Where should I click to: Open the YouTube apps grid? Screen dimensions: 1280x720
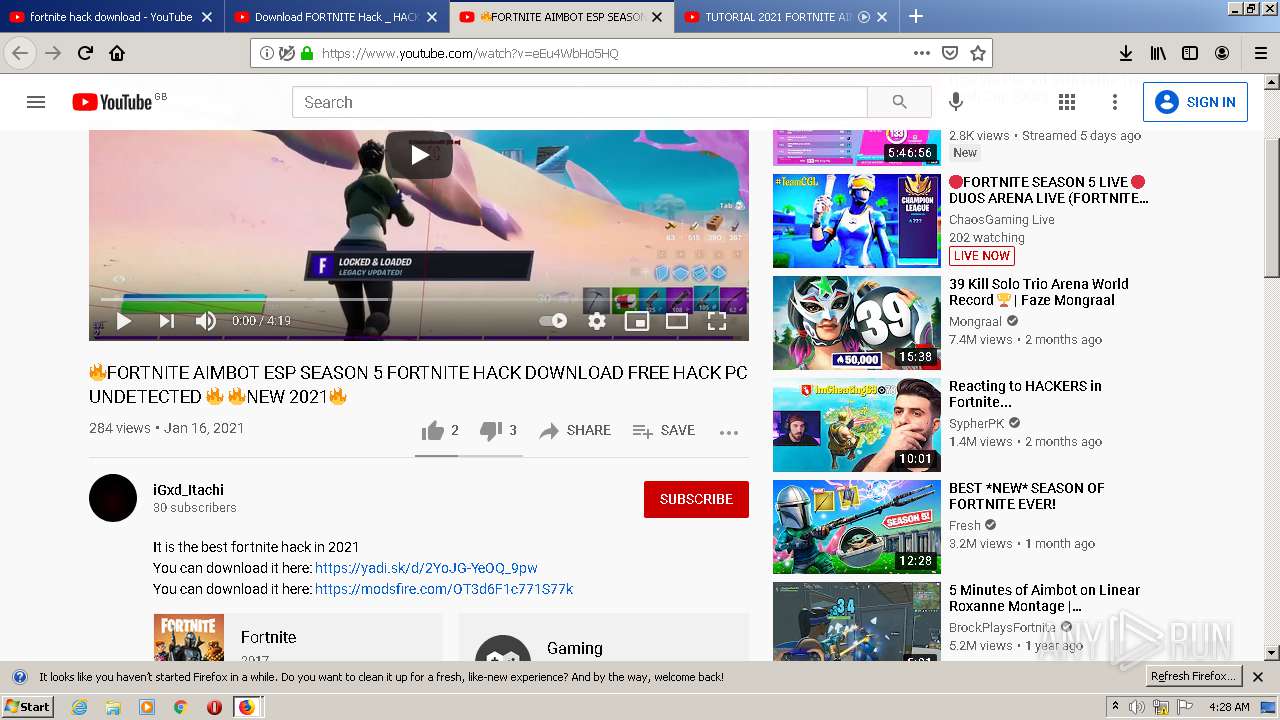coord(1067,102)
